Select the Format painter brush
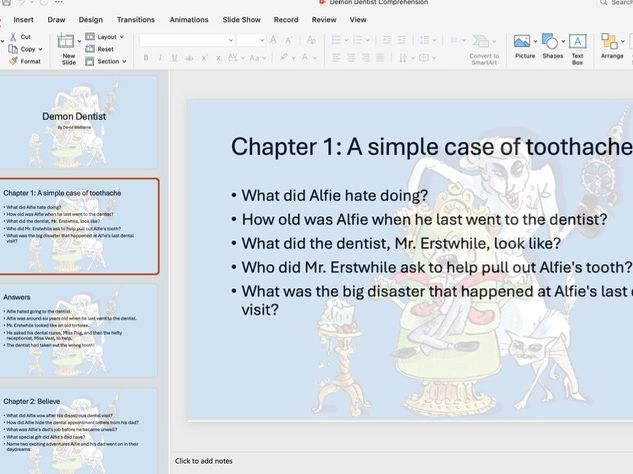633x474 pixels. 13,61
